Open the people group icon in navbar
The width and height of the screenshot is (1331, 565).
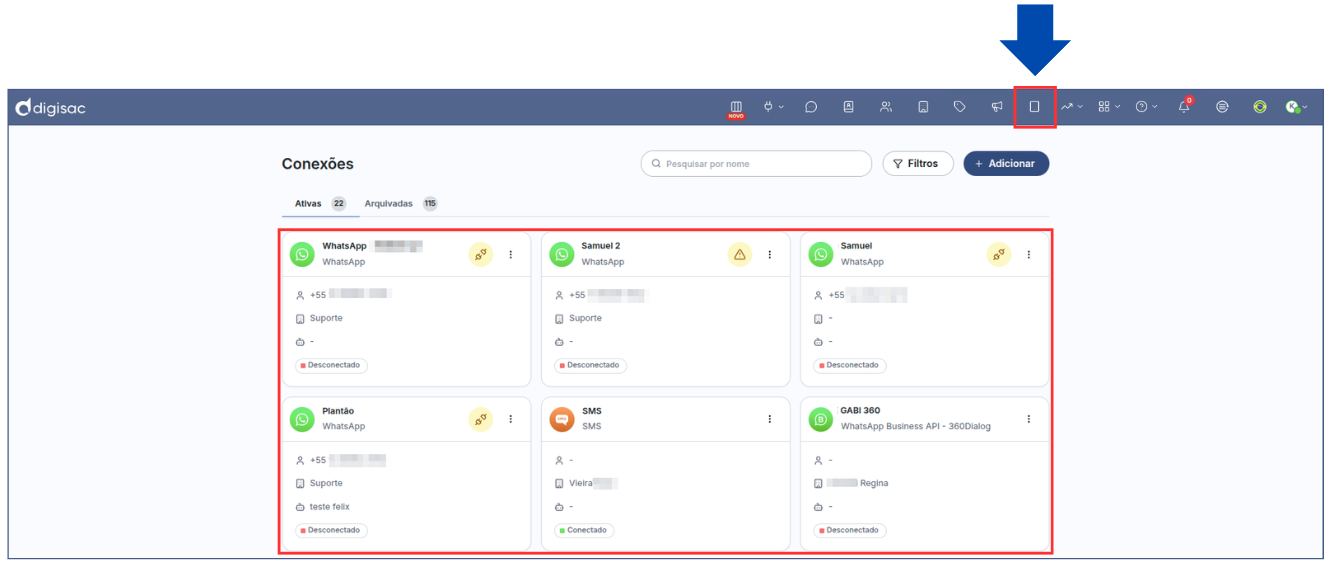click(x=886, y=107)
